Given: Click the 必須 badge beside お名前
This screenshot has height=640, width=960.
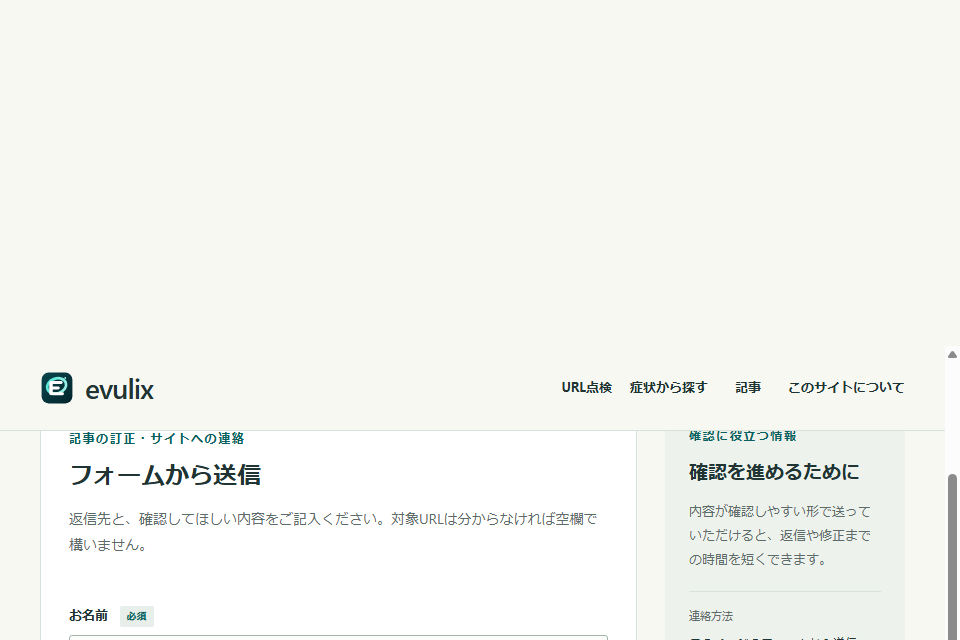Looking at the screenshot, I should (137, 616).
